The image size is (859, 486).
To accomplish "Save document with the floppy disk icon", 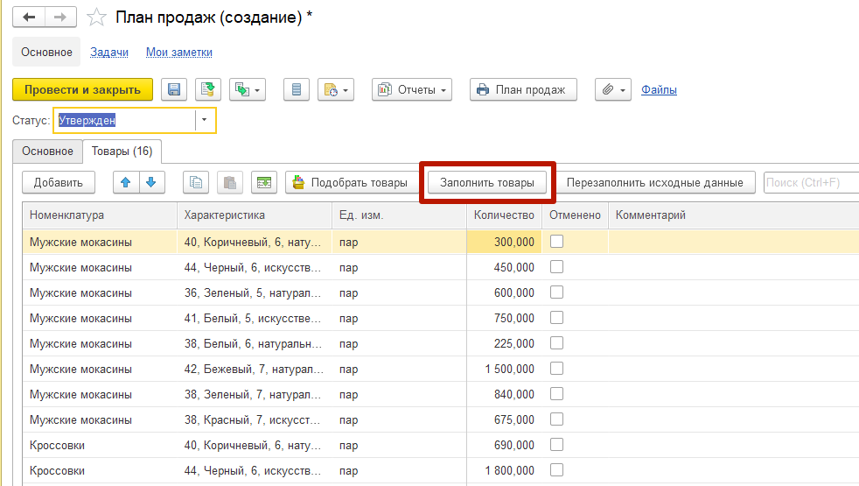I will (174, 89).
